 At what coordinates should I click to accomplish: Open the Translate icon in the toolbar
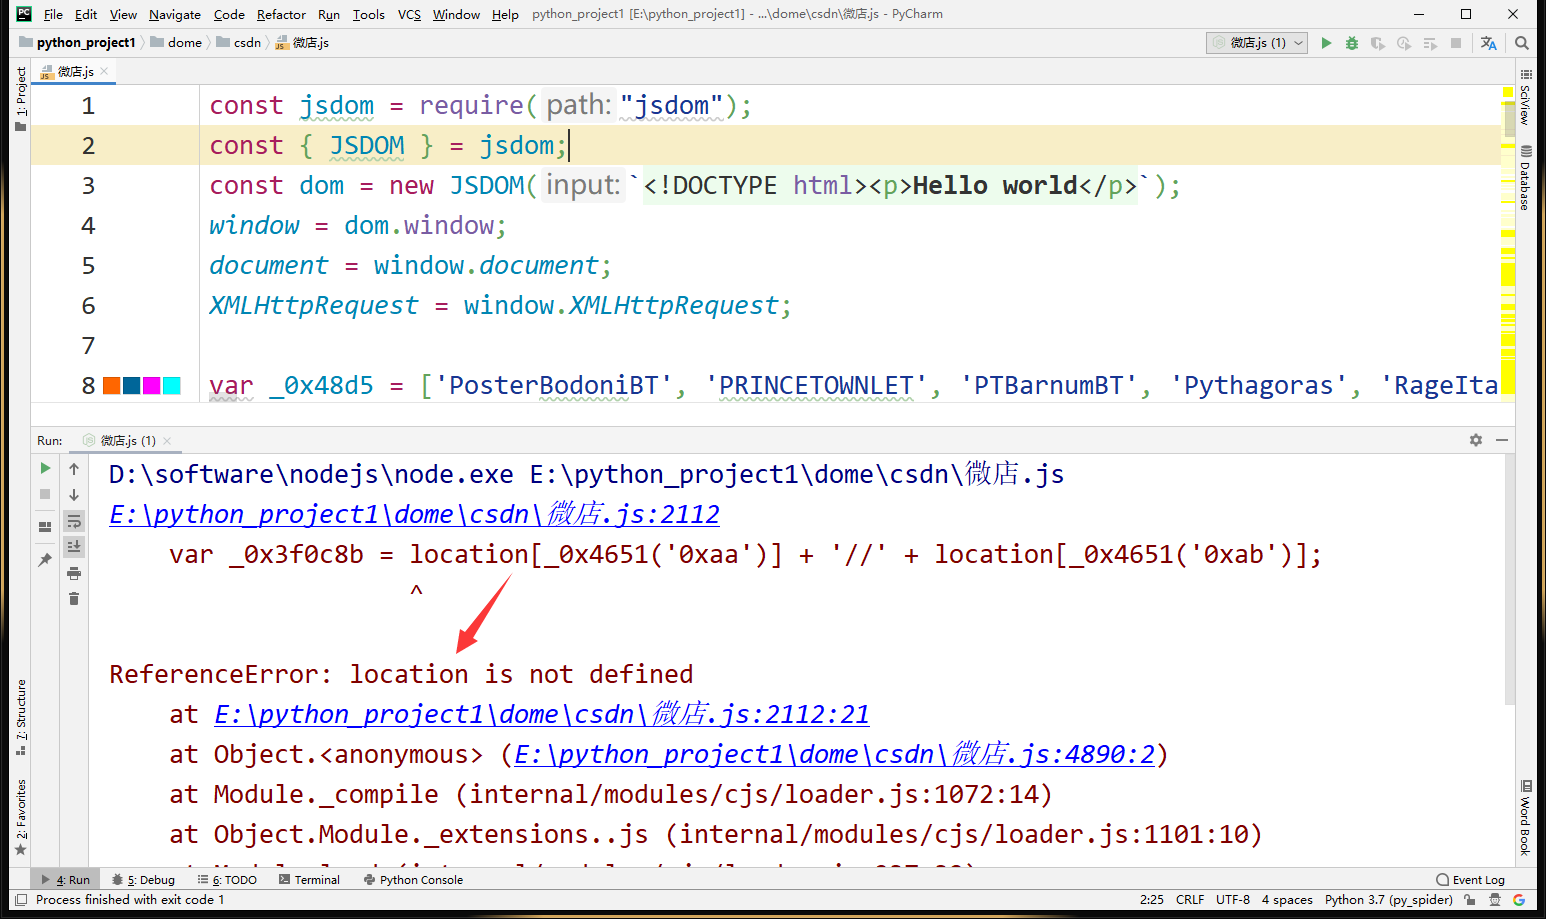click(x=1489, y=43)
